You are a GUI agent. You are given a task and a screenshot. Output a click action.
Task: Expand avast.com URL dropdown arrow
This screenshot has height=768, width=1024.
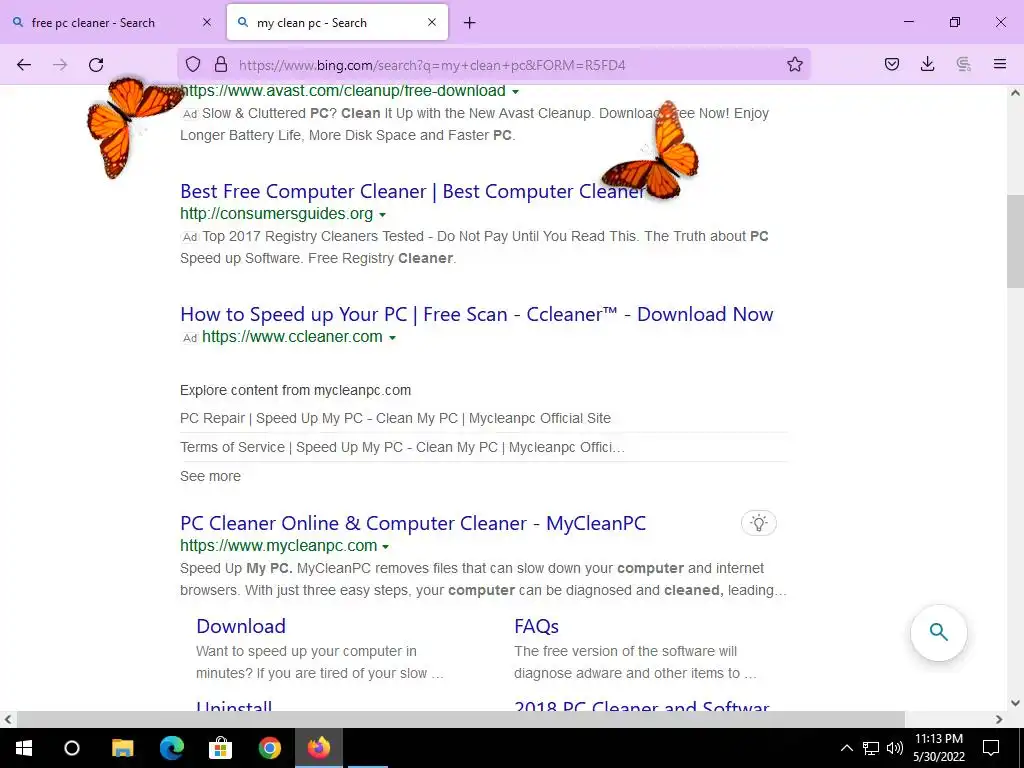[x=515, y=91]
